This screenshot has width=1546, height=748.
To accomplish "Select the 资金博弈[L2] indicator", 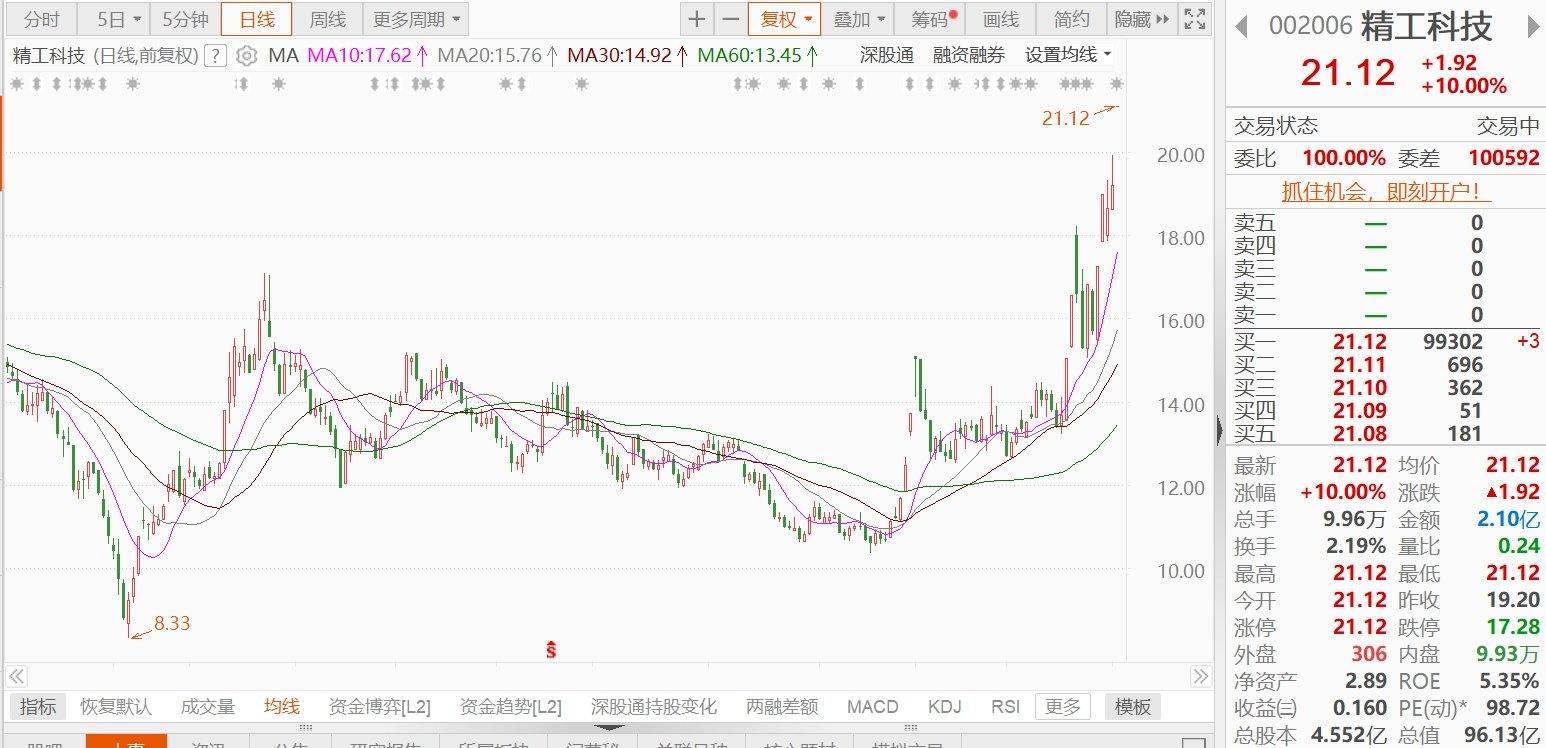I will [x=380, y=707].
